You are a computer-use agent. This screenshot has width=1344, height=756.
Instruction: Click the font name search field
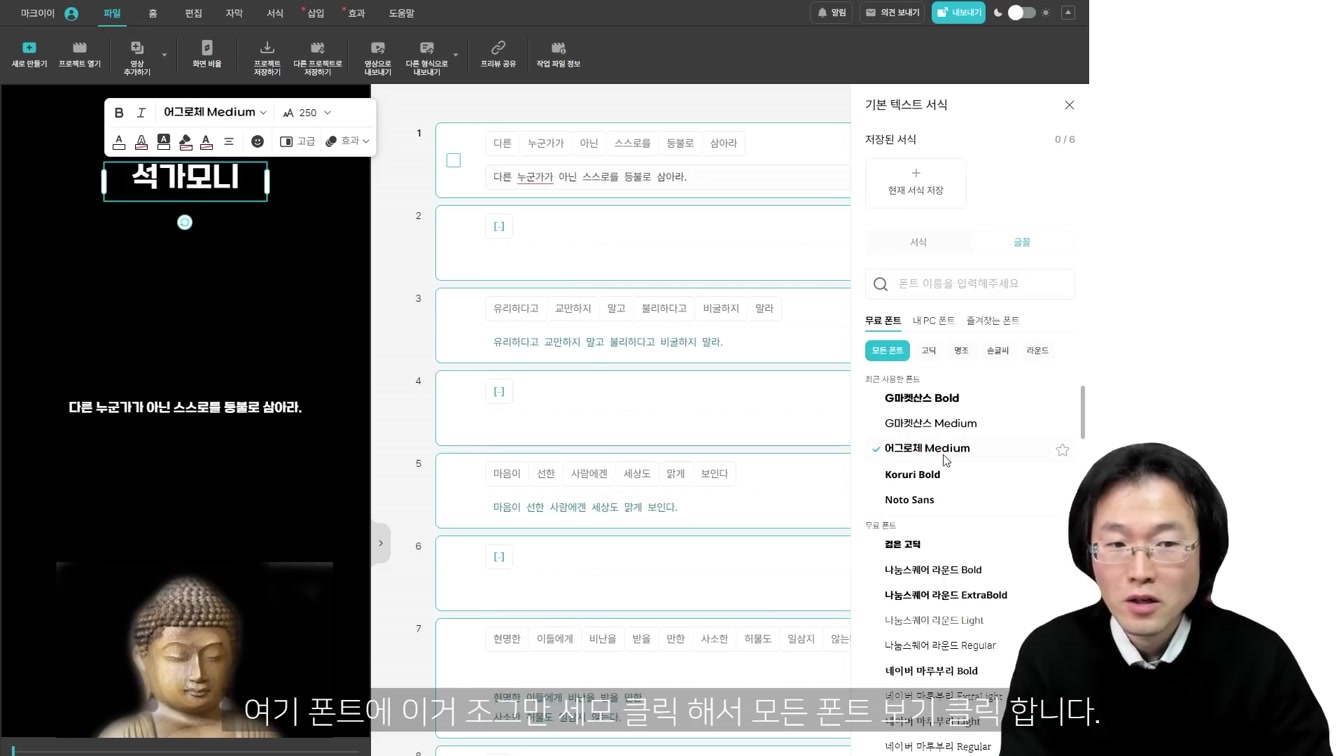click(x=970, y=284)
